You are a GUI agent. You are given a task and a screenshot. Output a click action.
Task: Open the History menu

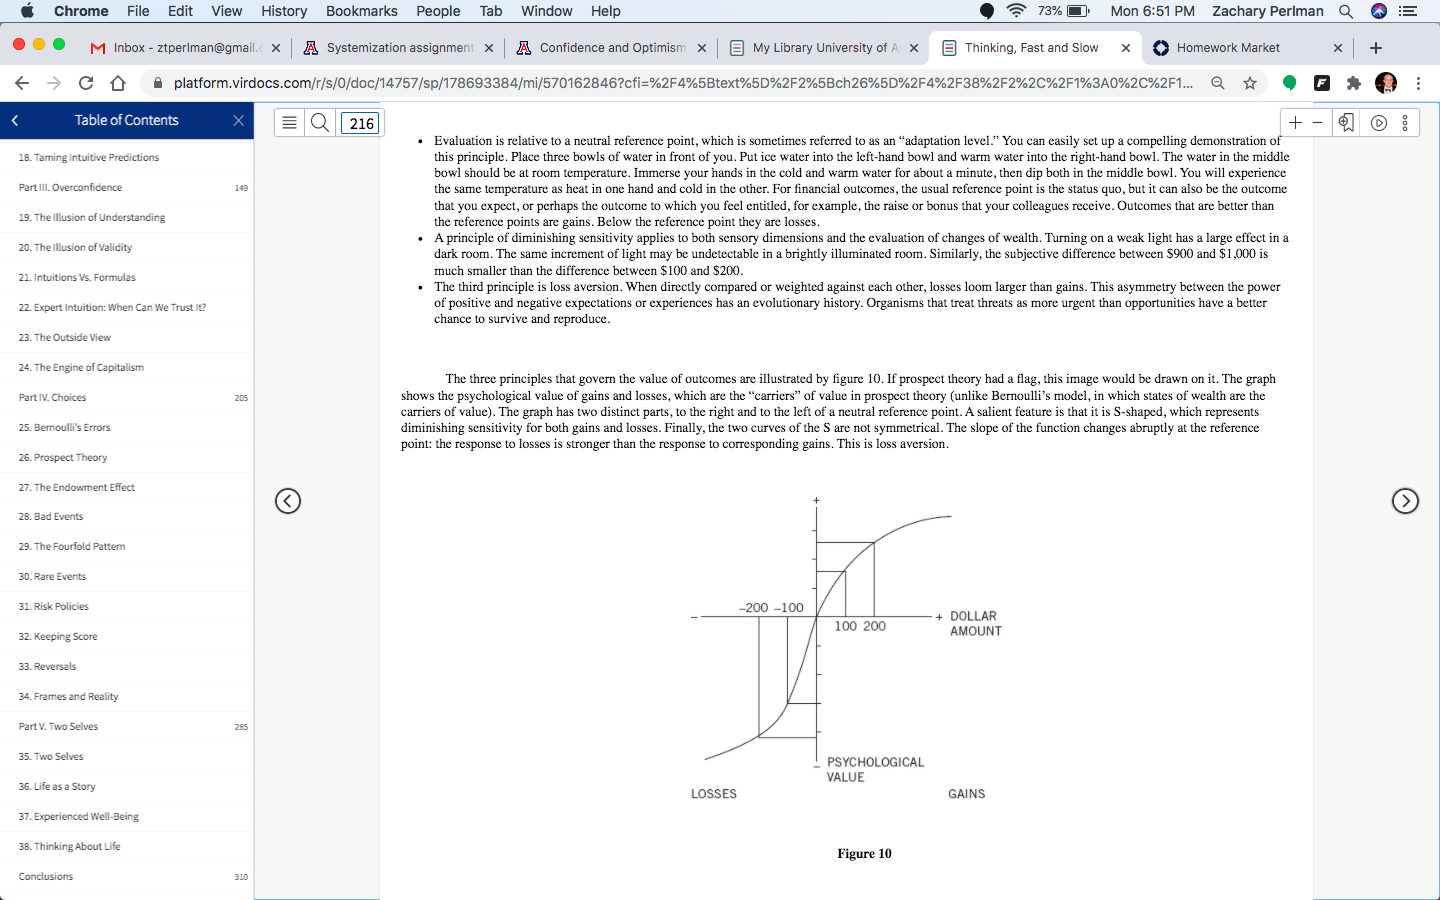click(x=284, y=11)
